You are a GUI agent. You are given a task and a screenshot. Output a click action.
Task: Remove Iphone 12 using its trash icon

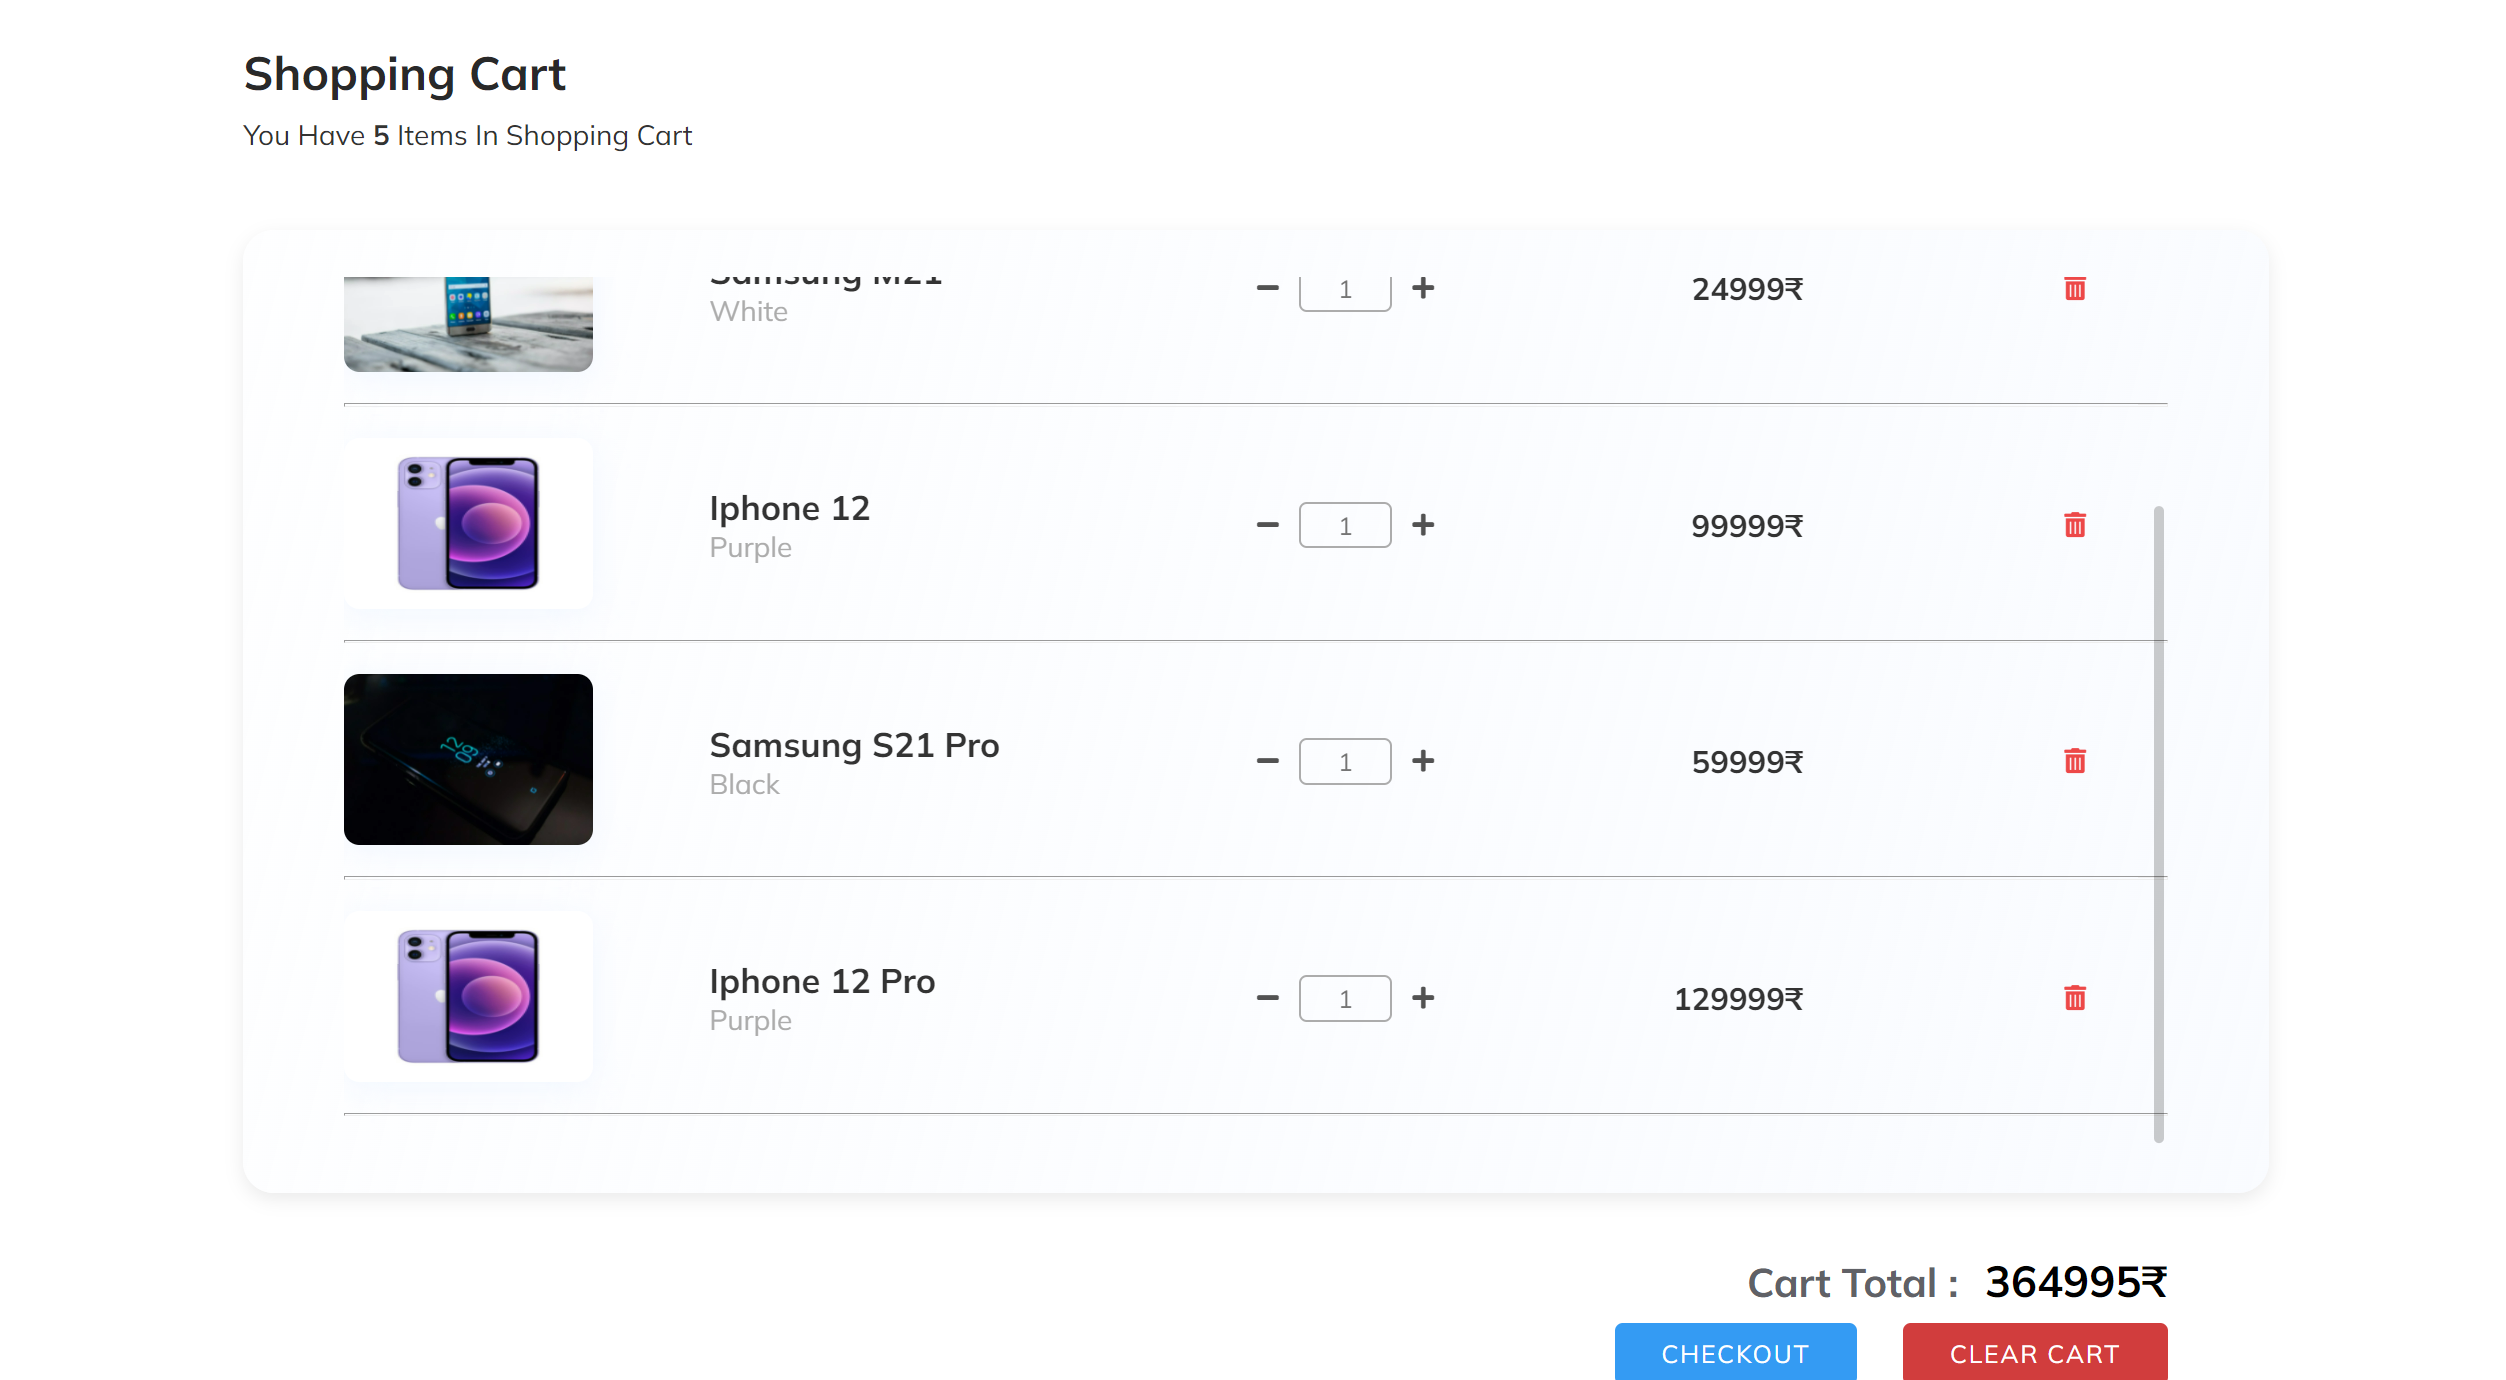(x=2075, y=524)
